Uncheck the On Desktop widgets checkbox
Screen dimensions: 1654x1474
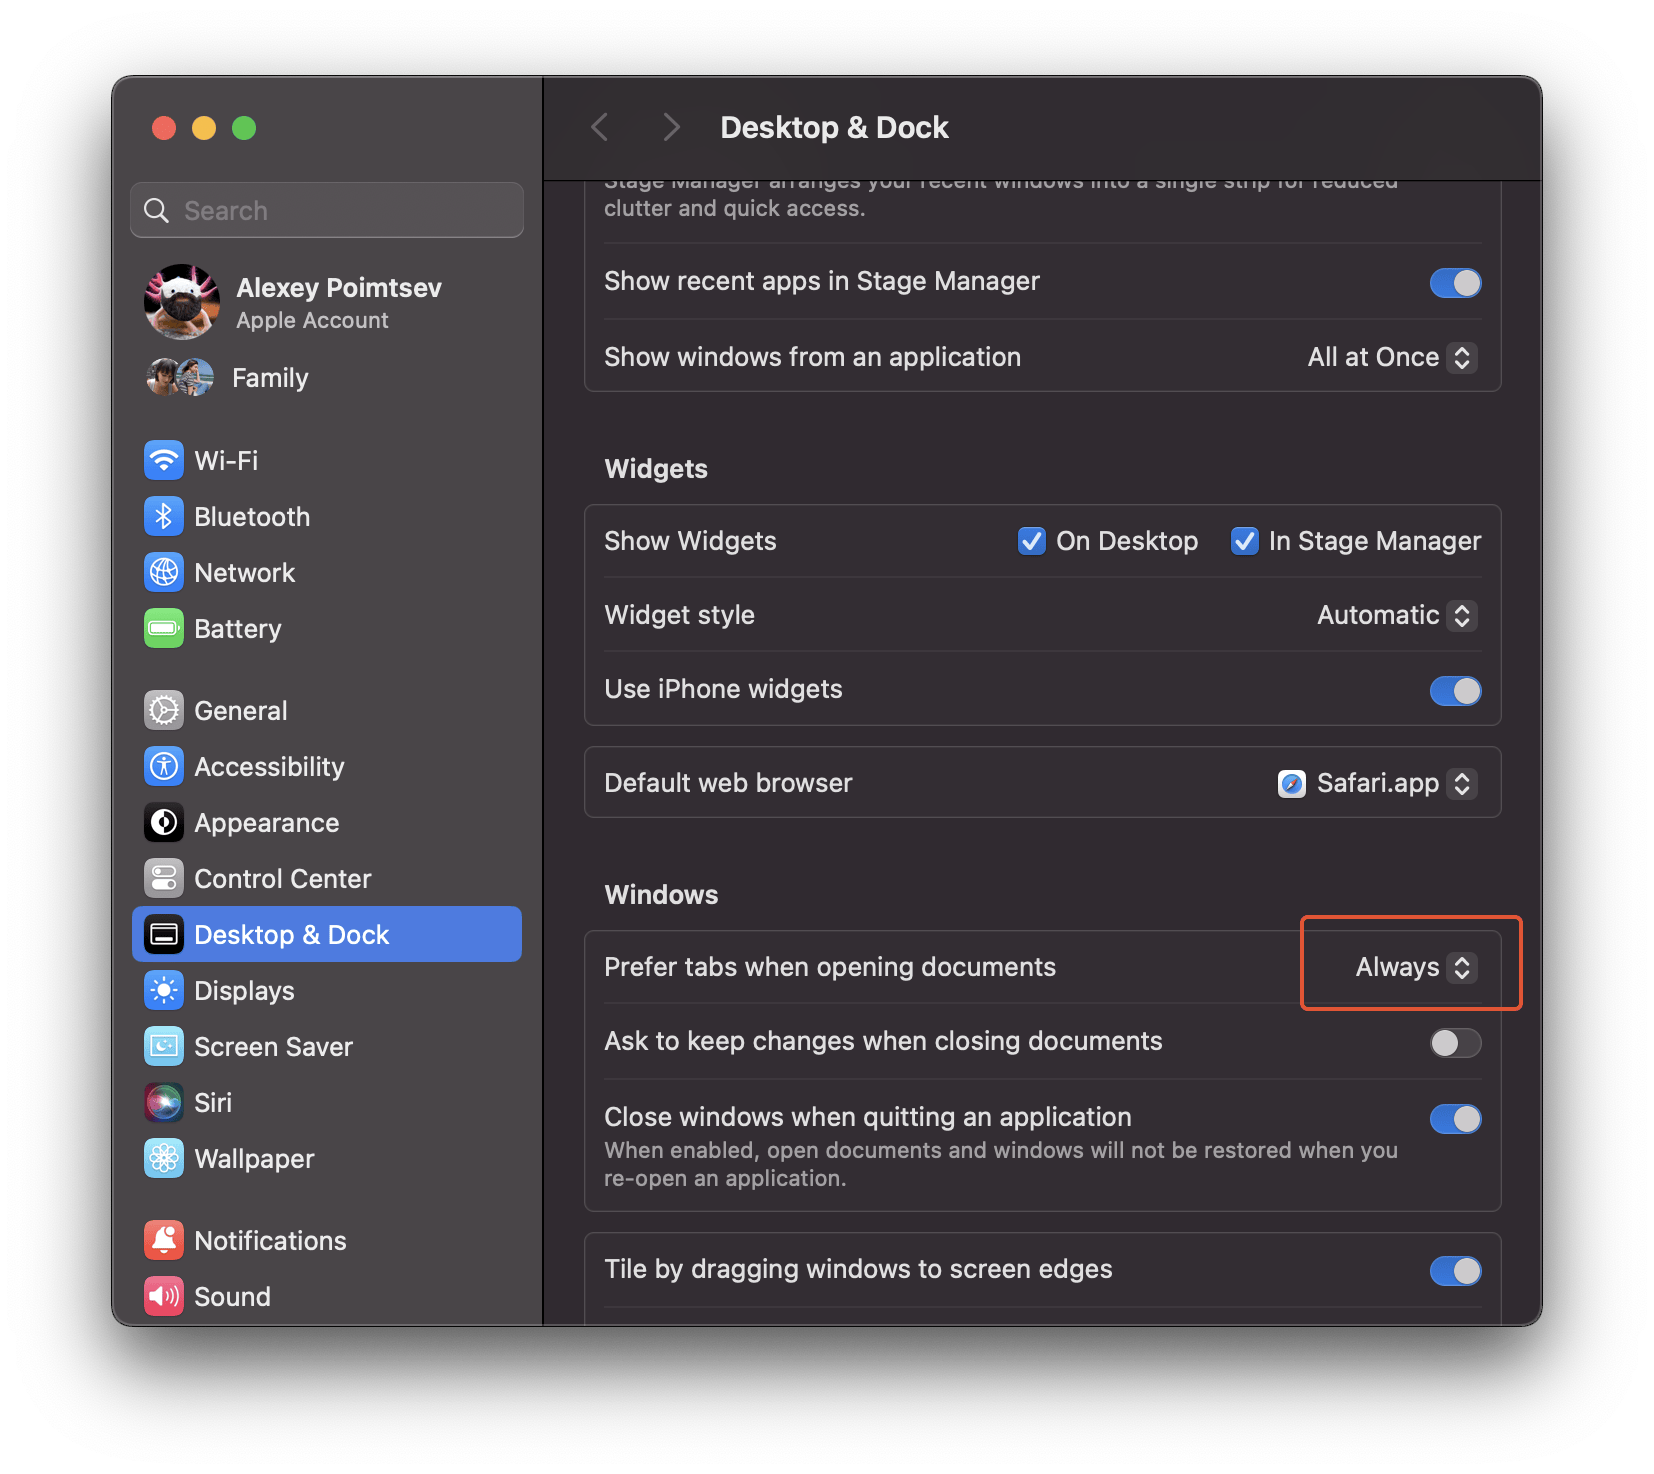1031,541
